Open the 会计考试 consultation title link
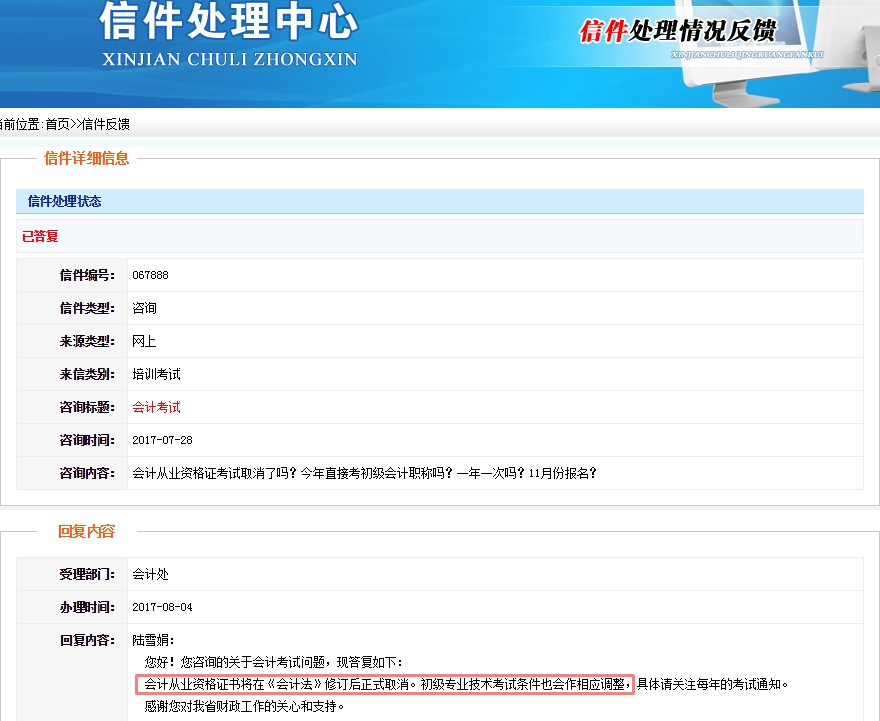880x721 pixels. pos(156,407)
